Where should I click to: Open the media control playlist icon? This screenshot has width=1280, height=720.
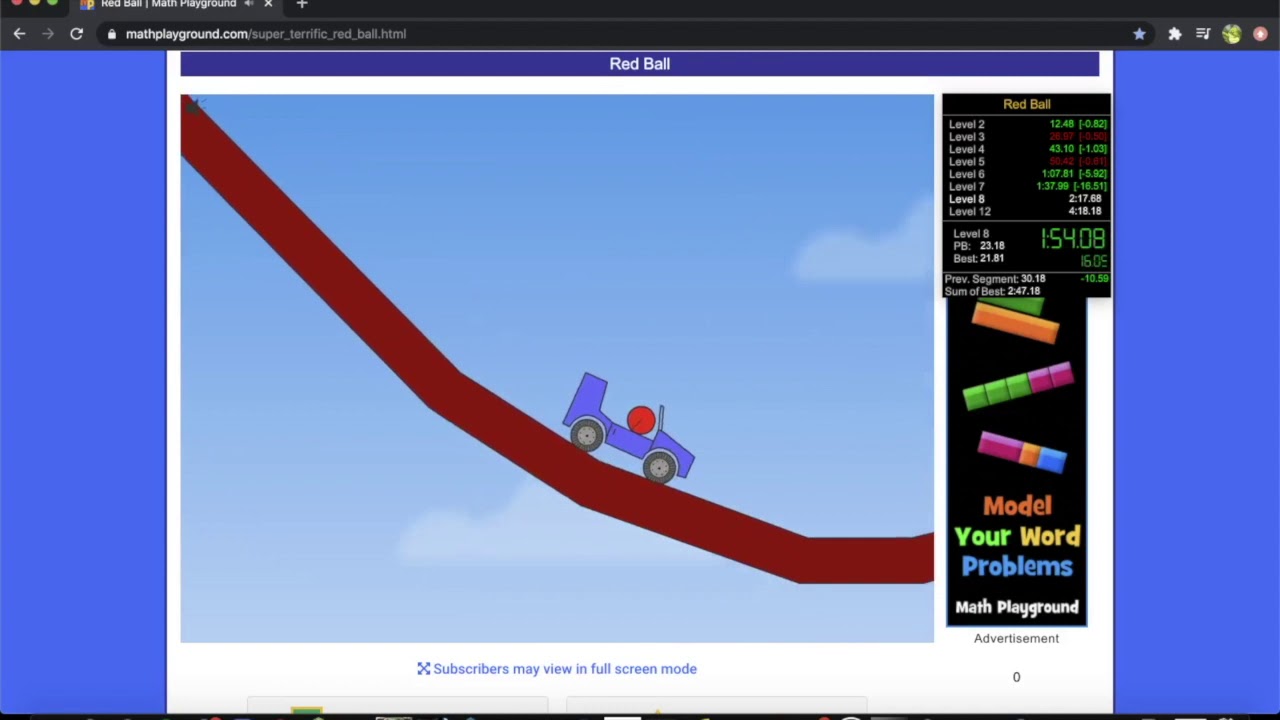pos(1203,34)
